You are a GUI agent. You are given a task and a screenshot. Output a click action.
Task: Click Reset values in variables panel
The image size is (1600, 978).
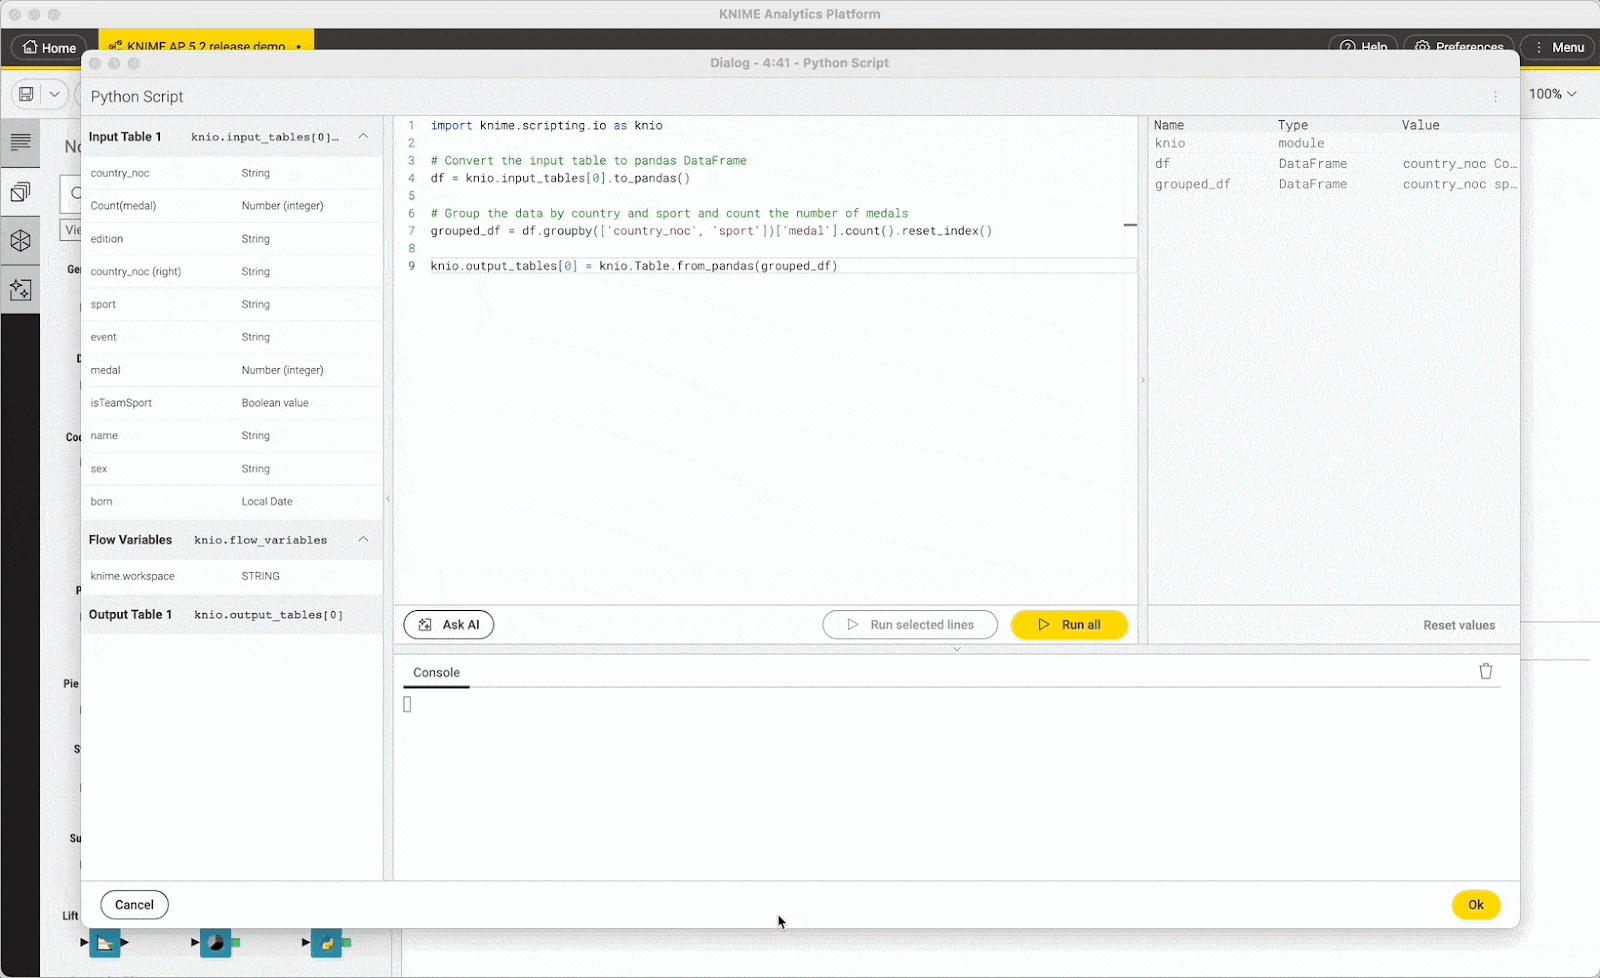(x=1459, y=625)
